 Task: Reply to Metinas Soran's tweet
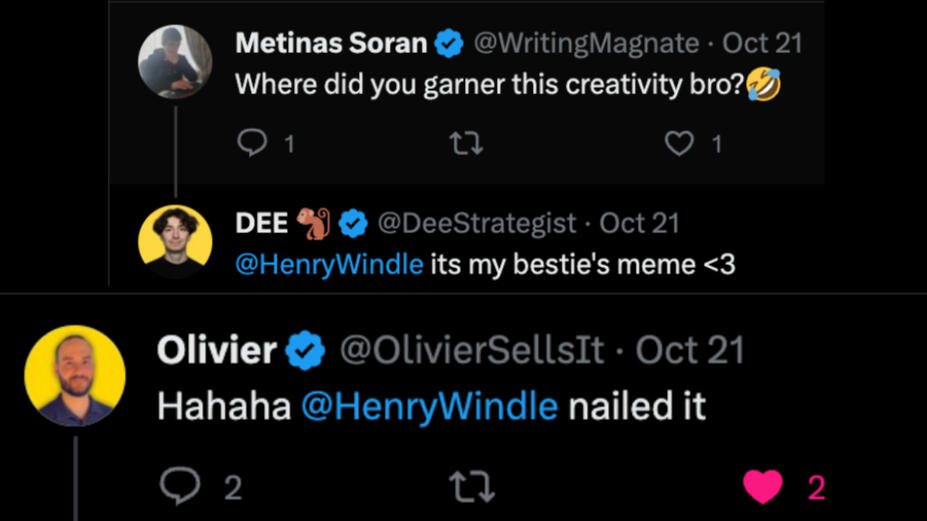[x=252, y=144]
